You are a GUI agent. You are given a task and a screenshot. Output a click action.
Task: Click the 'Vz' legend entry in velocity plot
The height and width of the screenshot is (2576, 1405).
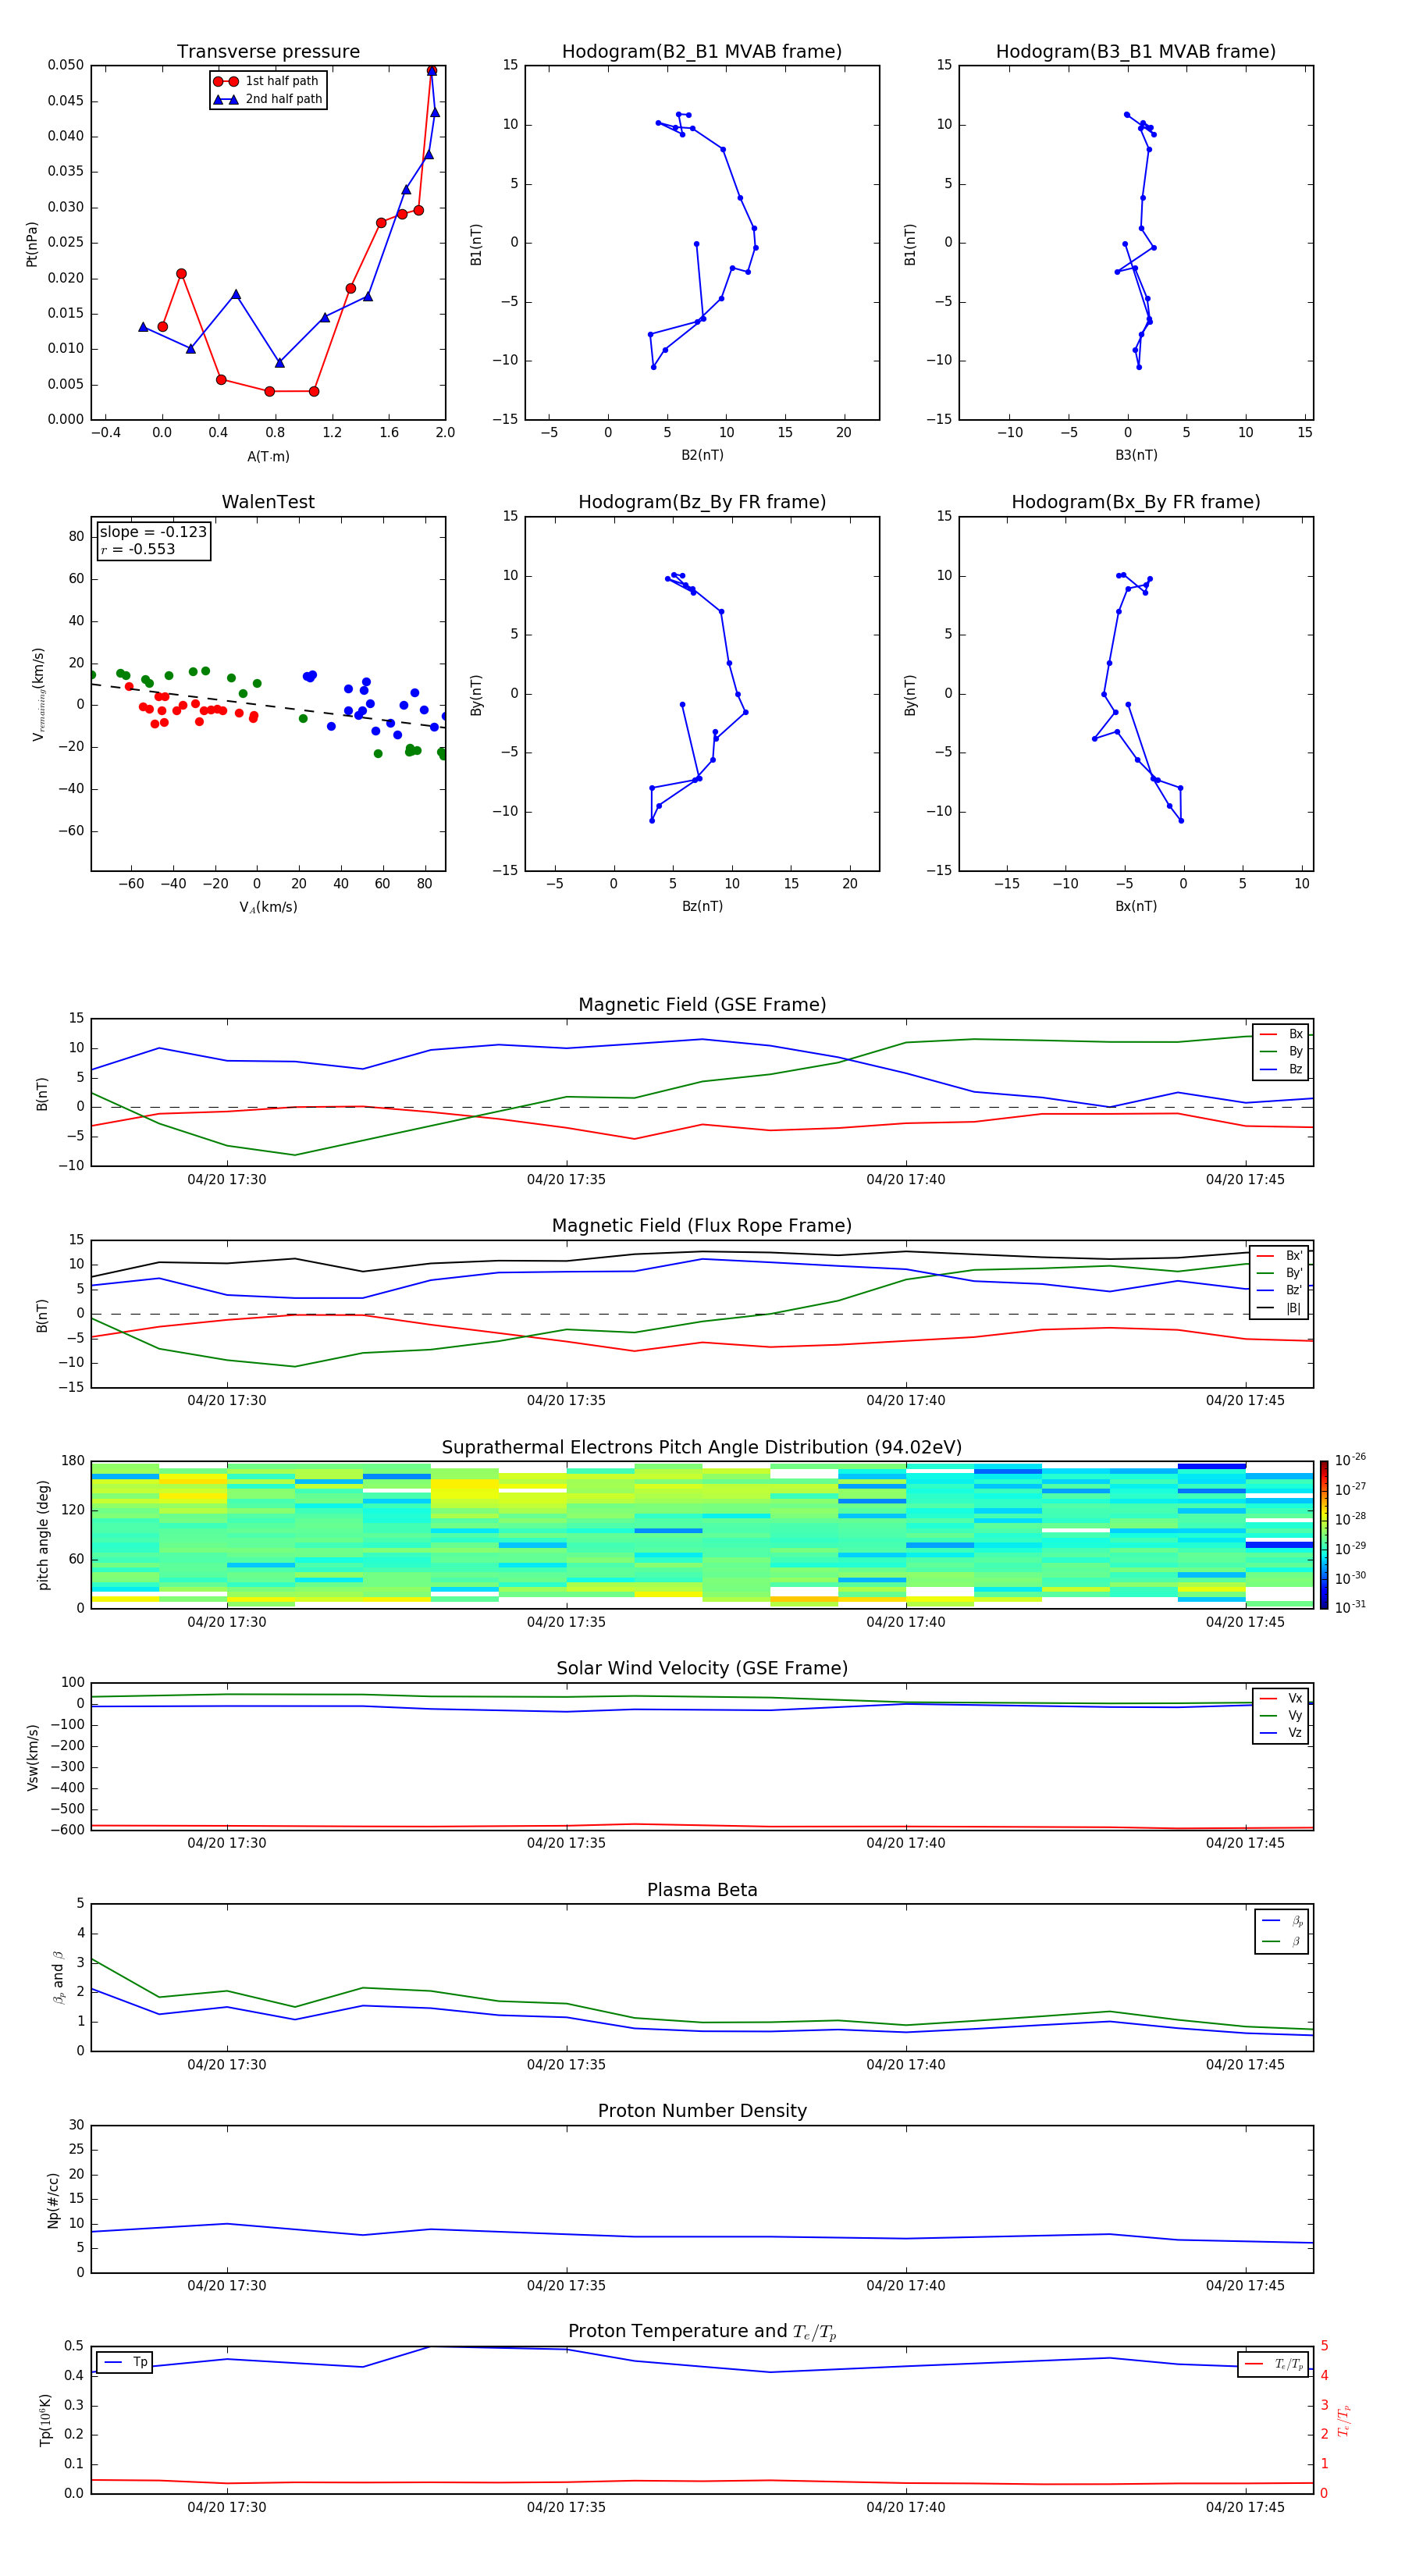tap(1281, 1733)
